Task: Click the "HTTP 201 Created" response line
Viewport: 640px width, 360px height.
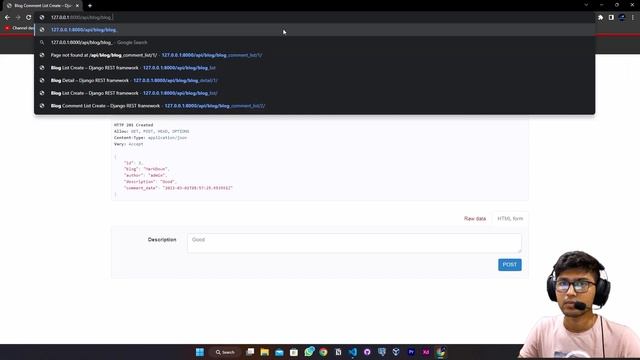Action: [x=133, y=125]
